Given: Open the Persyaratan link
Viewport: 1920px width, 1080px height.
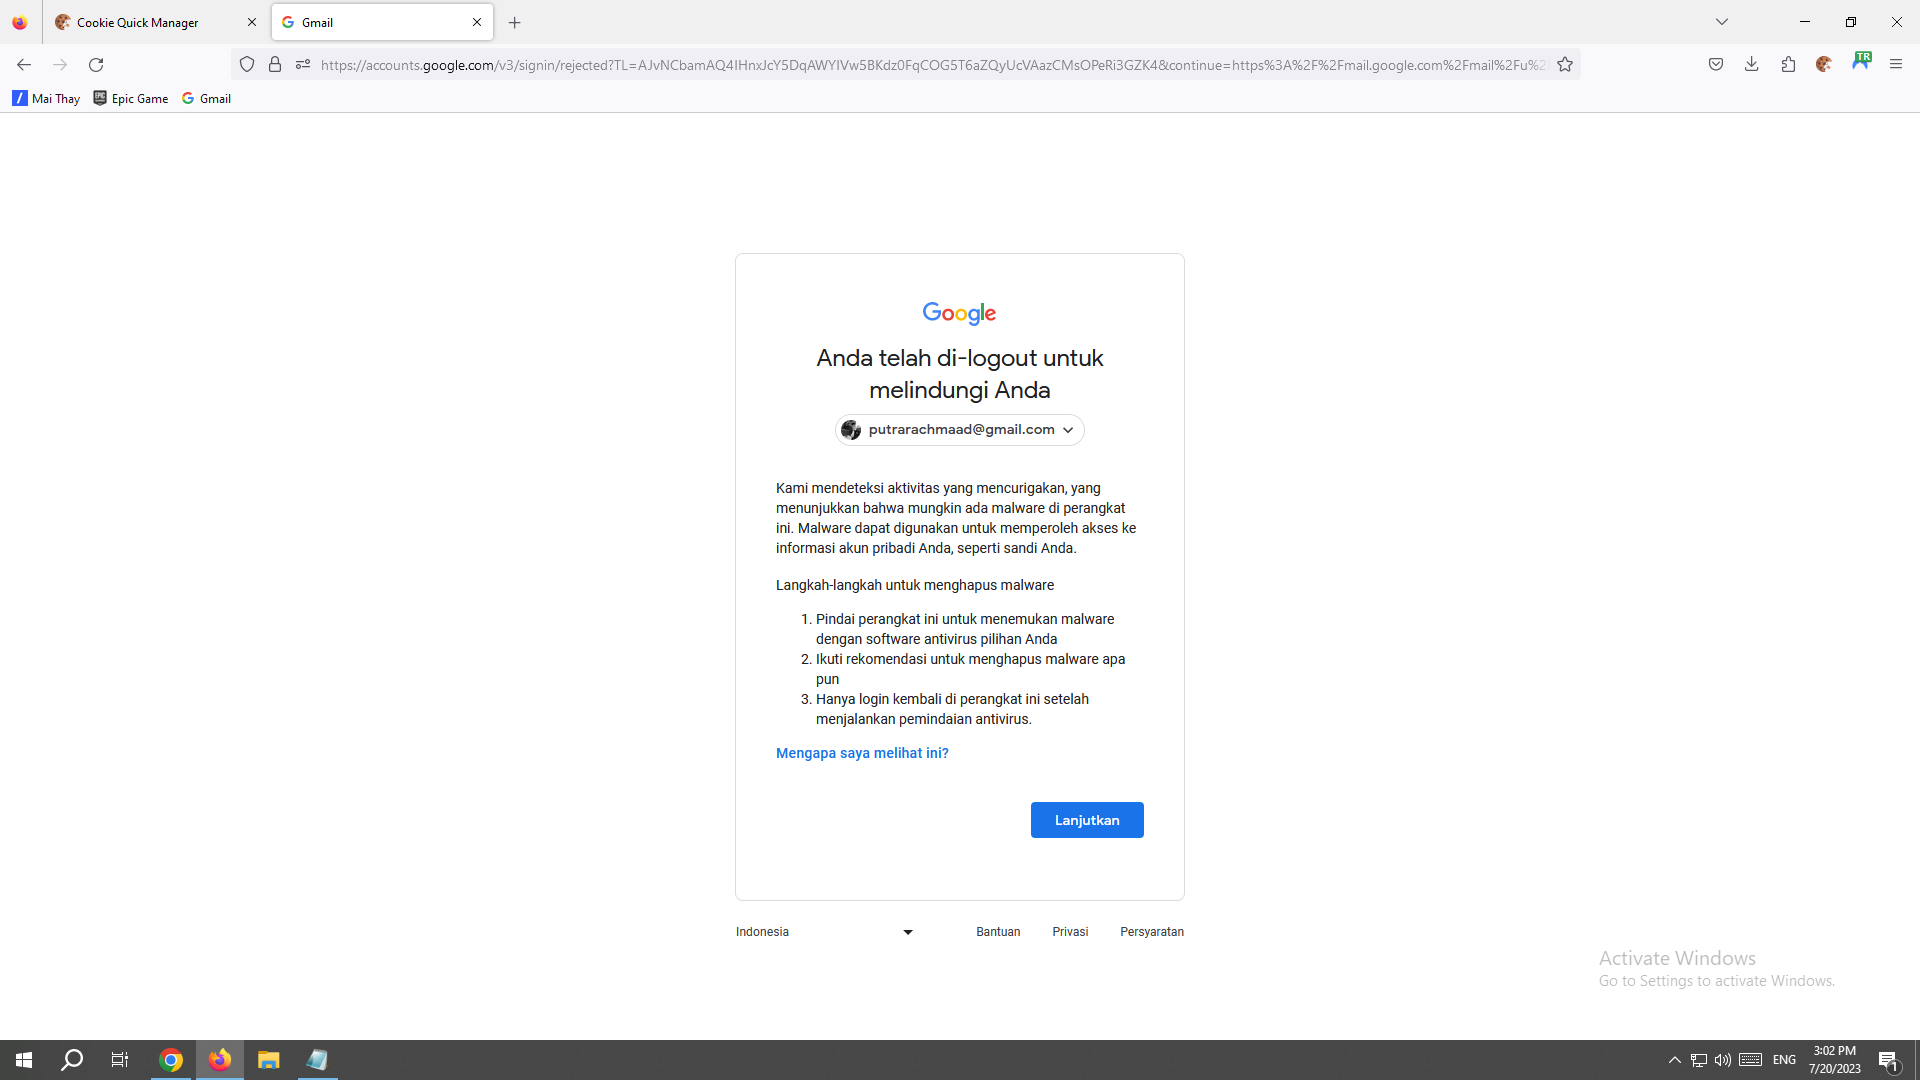Looking at the screenshot, I should click(1152, 932).
